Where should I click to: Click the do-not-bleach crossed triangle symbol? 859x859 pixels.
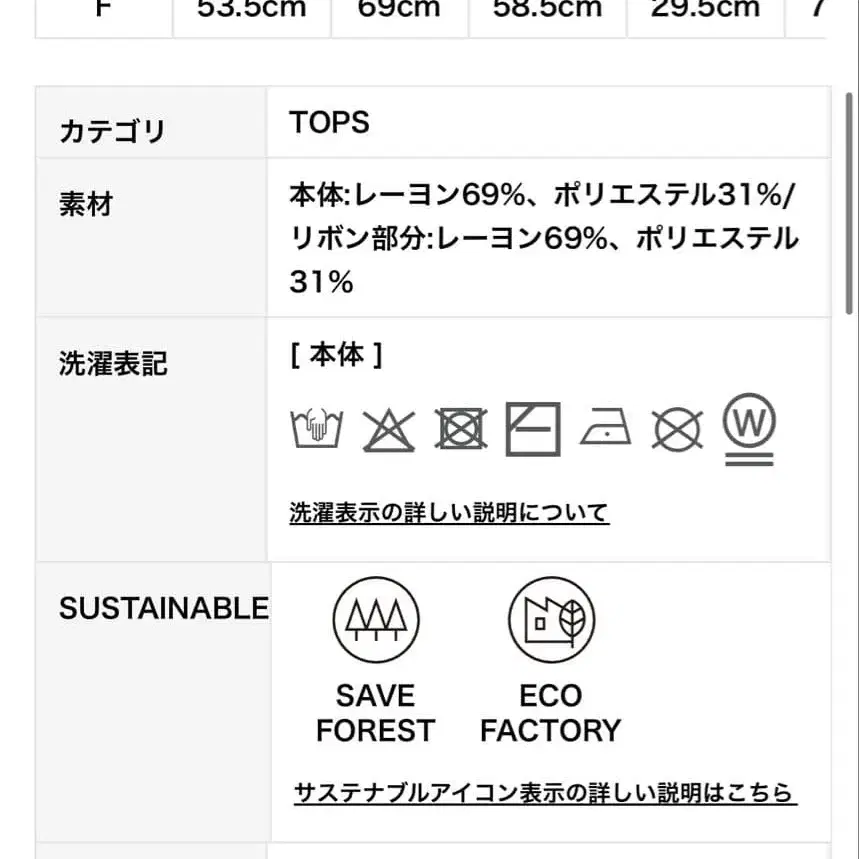[388, 430]
